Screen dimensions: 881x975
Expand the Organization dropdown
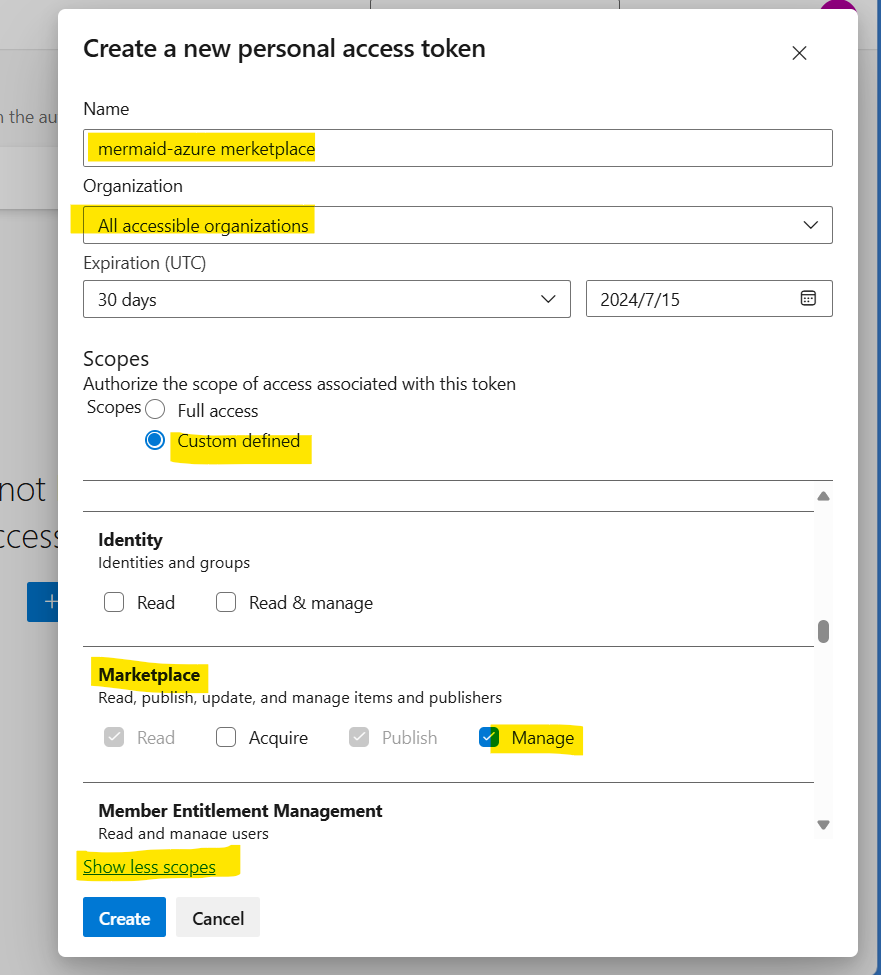[x=457, y=225]
